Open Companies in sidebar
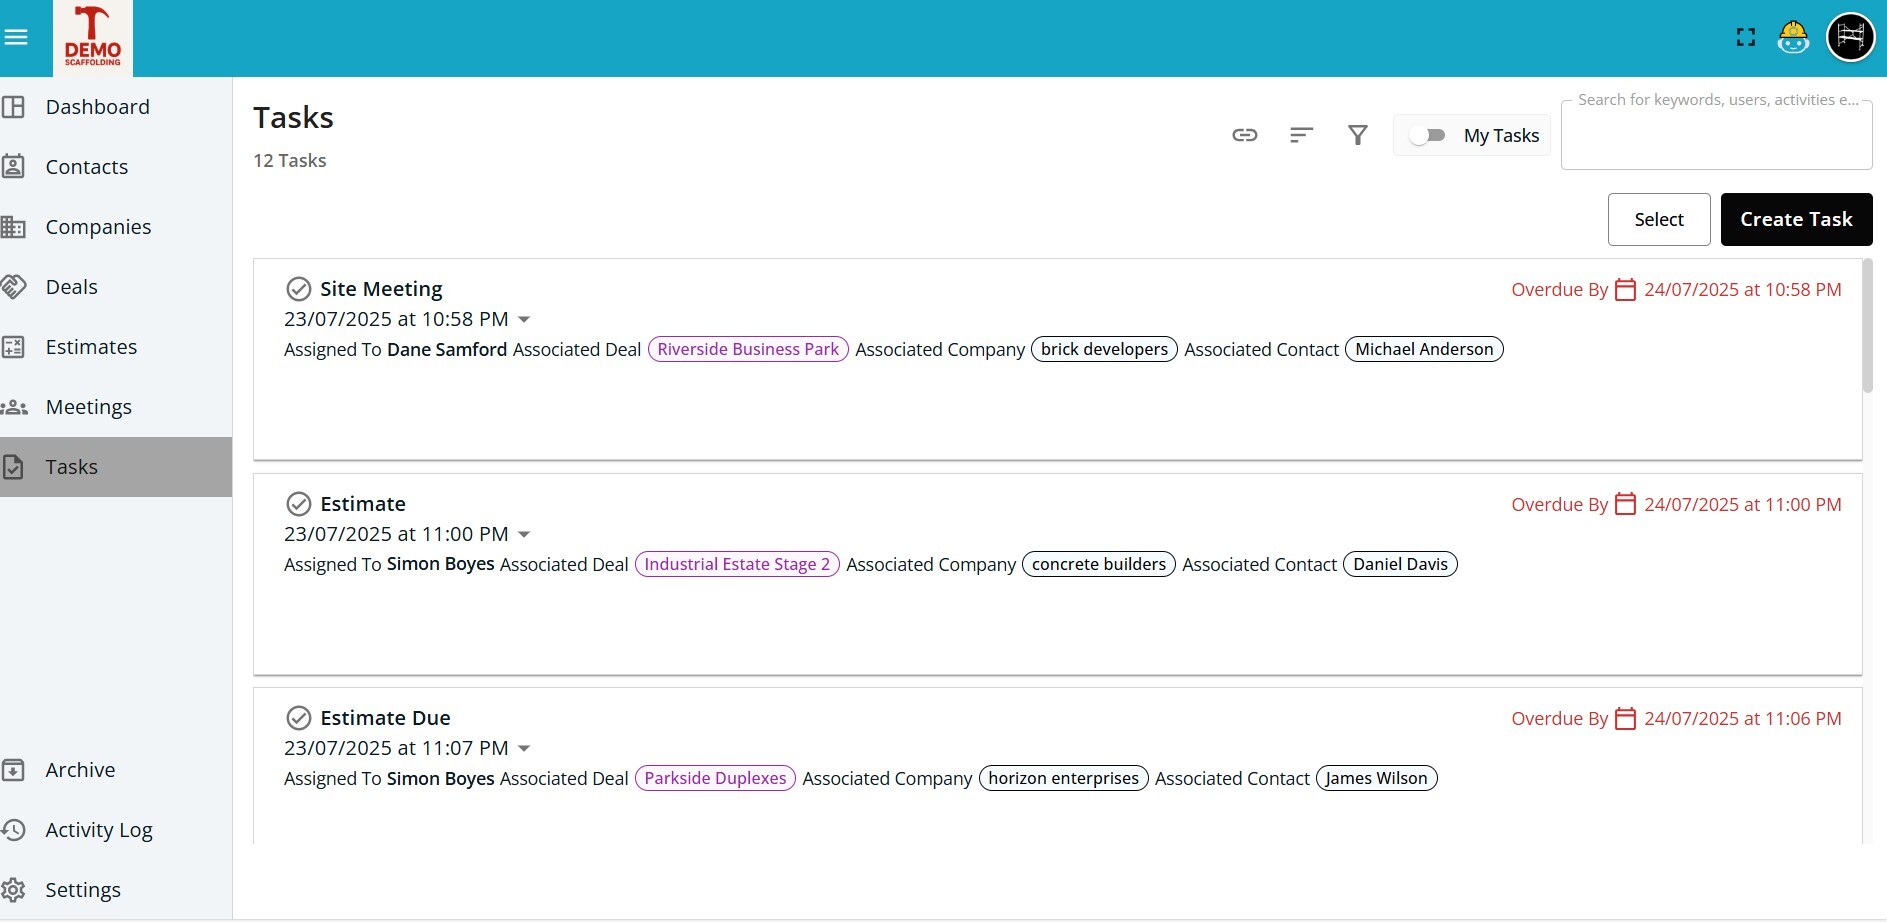The width and height of the screenshot is (1887, 922). point(116,227)
